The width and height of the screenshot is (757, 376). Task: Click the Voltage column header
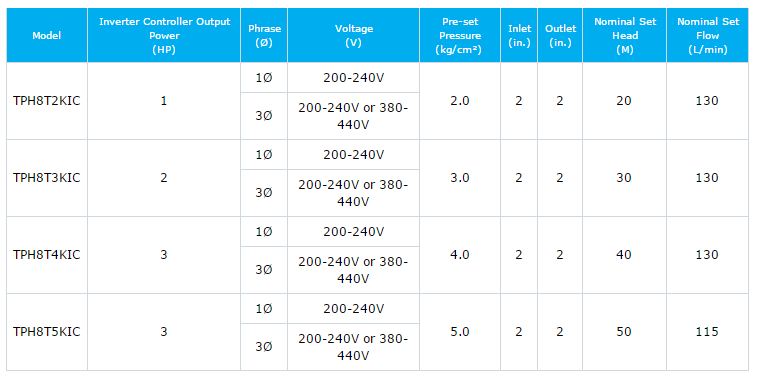click(x=354, y=35)
